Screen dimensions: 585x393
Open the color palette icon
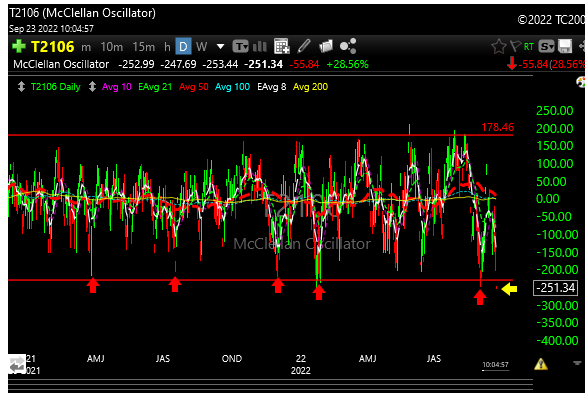pos(581,81)
